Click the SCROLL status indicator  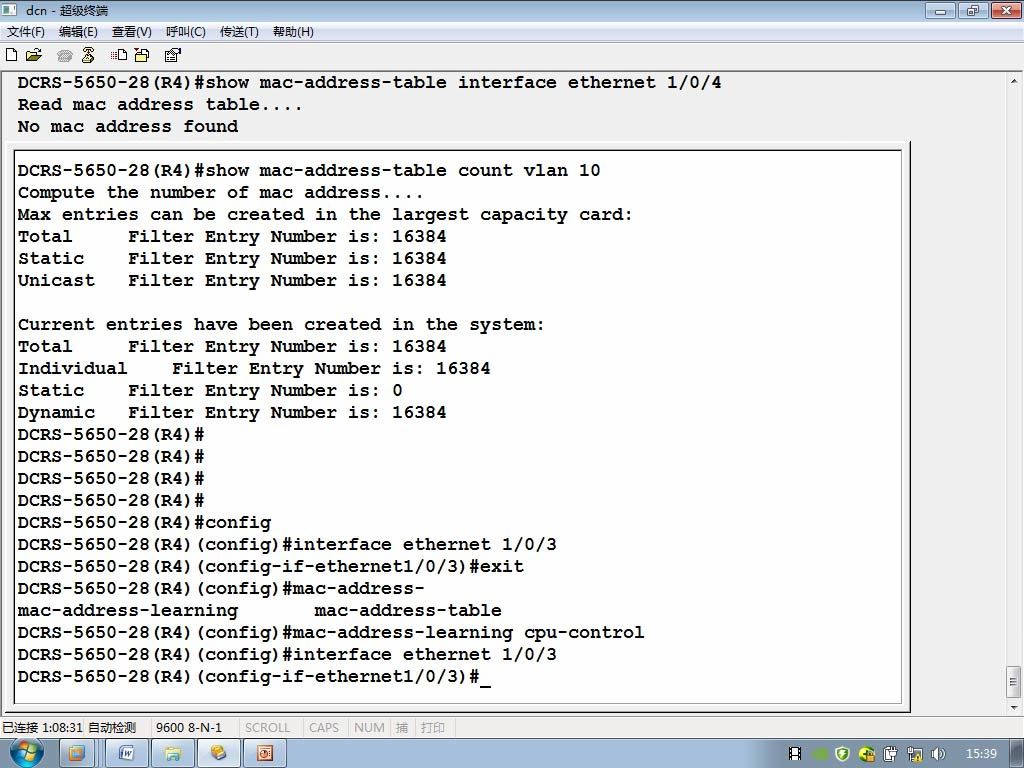click(x=267, y=728)
